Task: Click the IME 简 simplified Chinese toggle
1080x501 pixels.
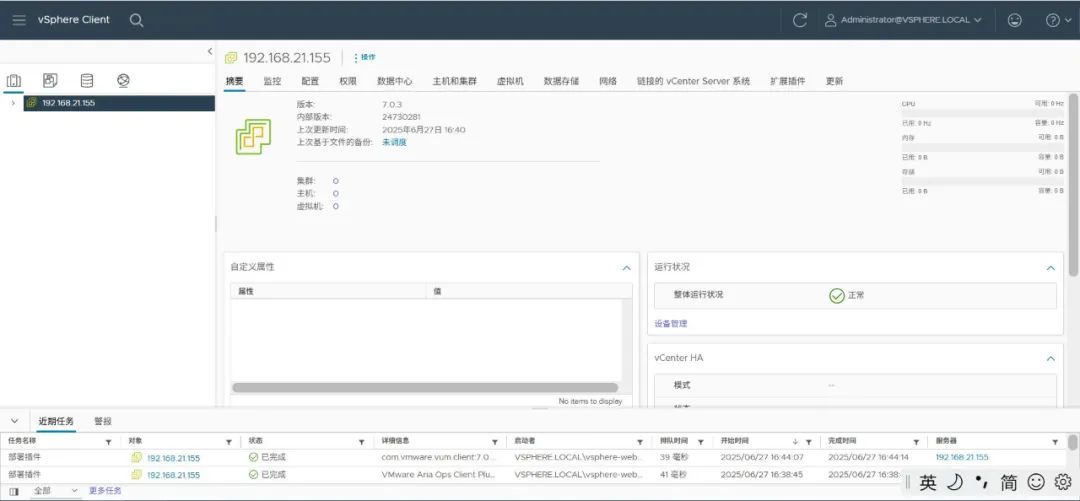Action: [x=1008, y=482]
